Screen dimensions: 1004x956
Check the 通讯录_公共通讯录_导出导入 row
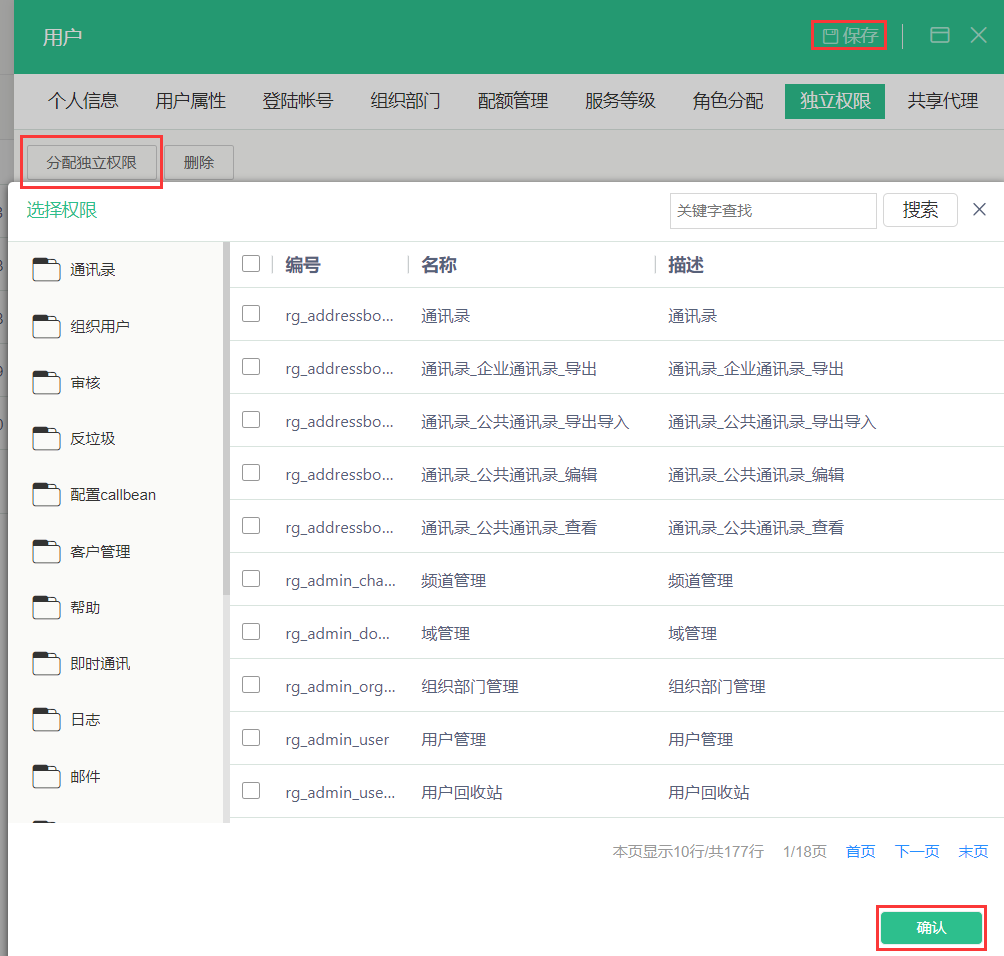point(251,419)
